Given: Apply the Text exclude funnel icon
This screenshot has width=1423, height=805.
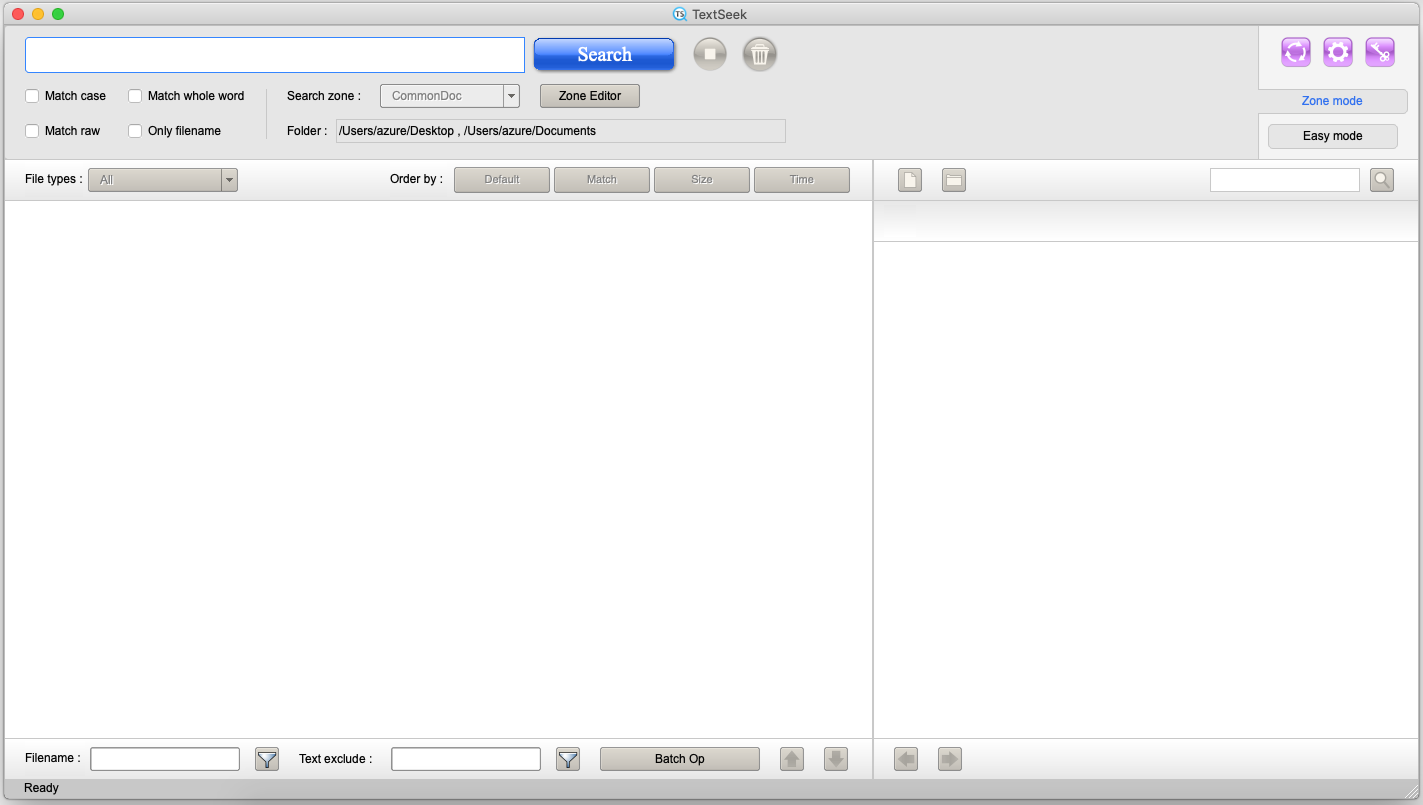Looking at the screenshot, I should 568,759.
